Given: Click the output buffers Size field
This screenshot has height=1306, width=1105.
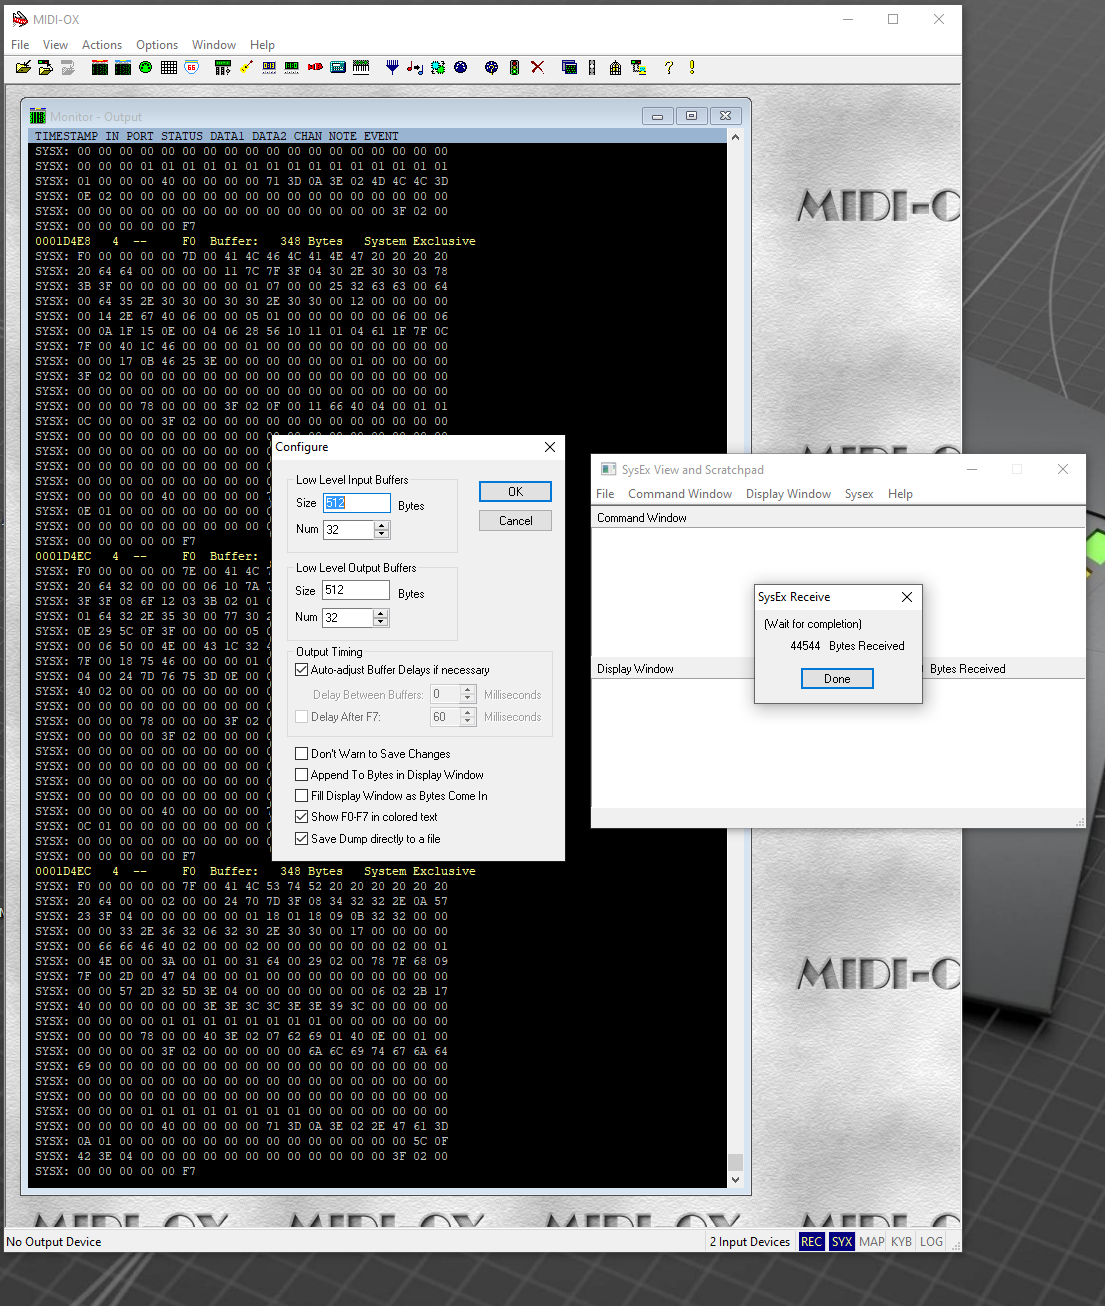Looking at the screenshot, I should pyautogui.click(x=356, y=591).
